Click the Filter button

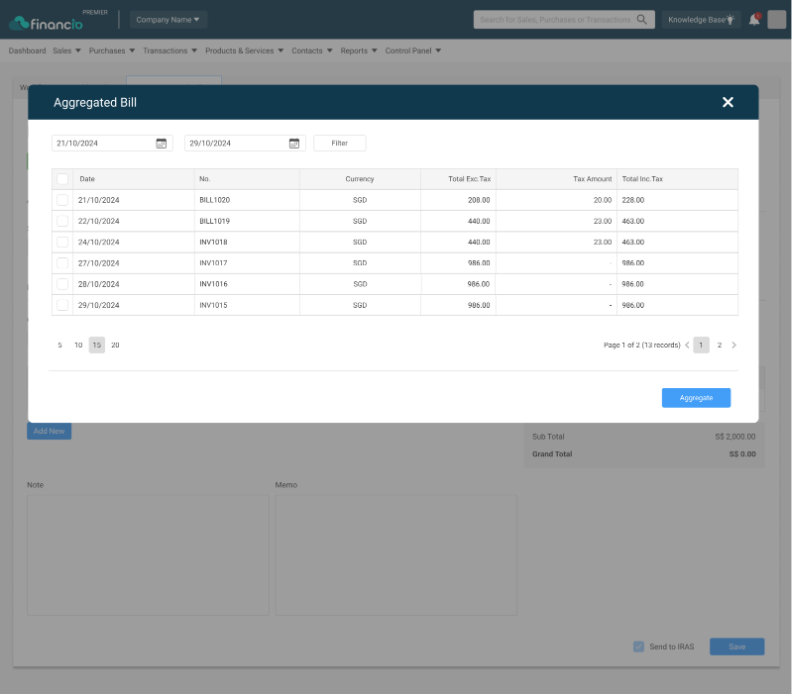339,143
